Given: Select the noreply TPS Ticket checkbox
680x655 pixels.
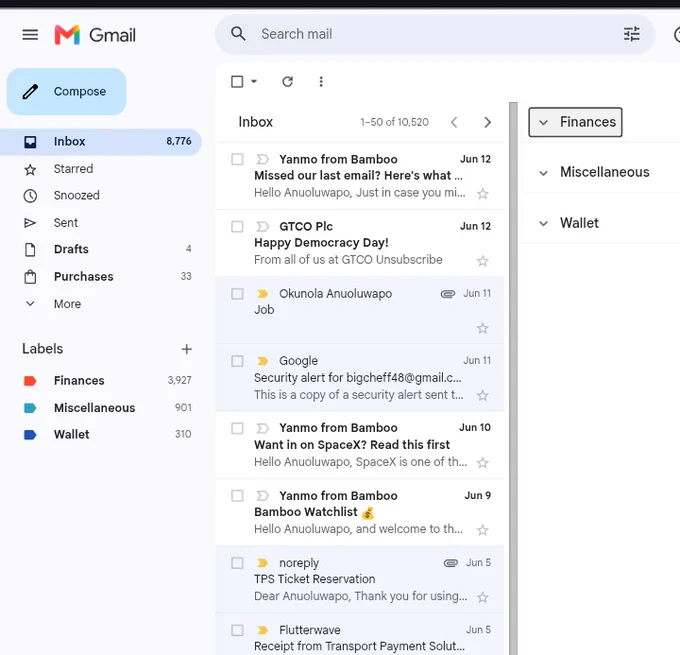Looking at the screenshot, I should (237, 563).
